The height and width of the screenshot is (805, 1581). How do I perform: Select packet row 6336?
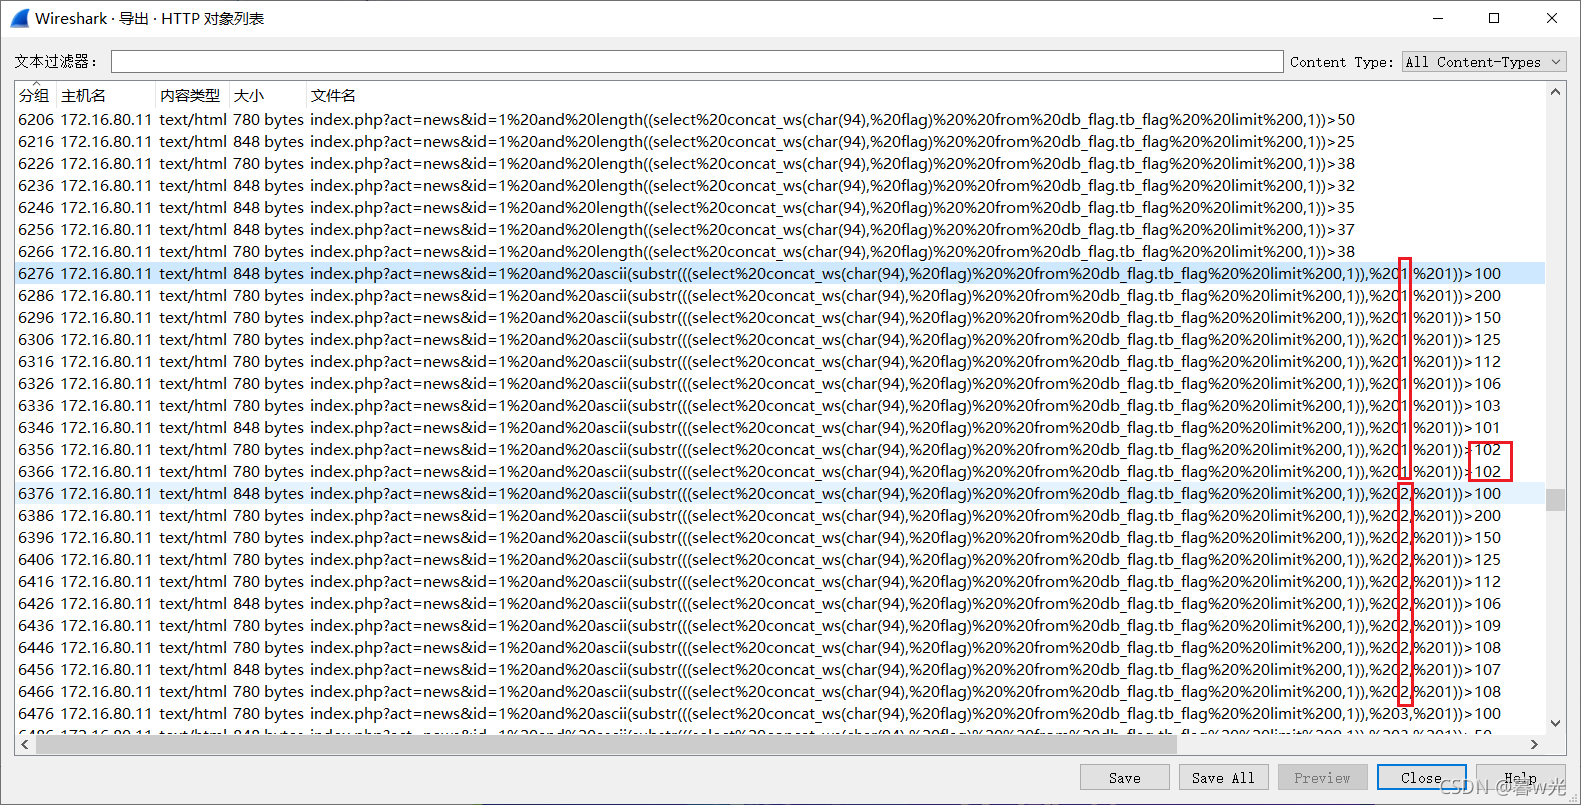[x=780, y=405]
